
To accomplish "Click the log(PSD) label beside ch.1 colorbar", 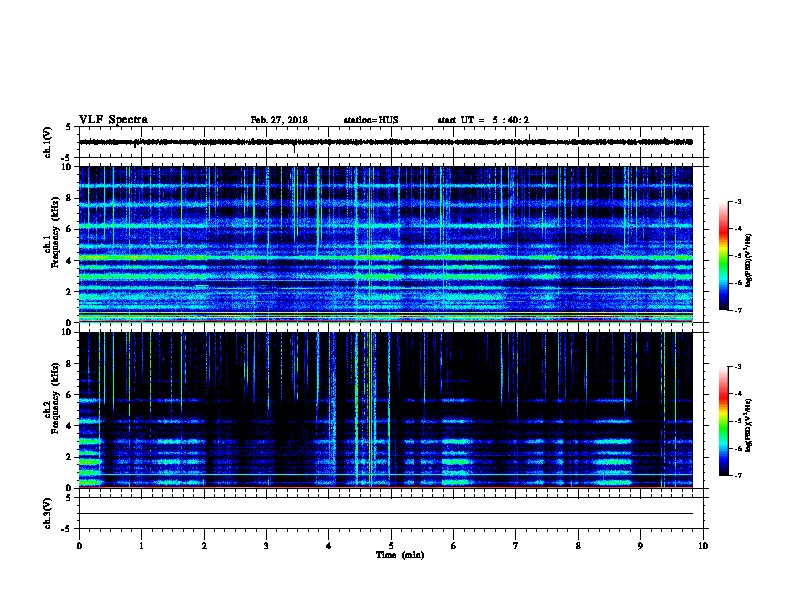I will click(748, 260).
